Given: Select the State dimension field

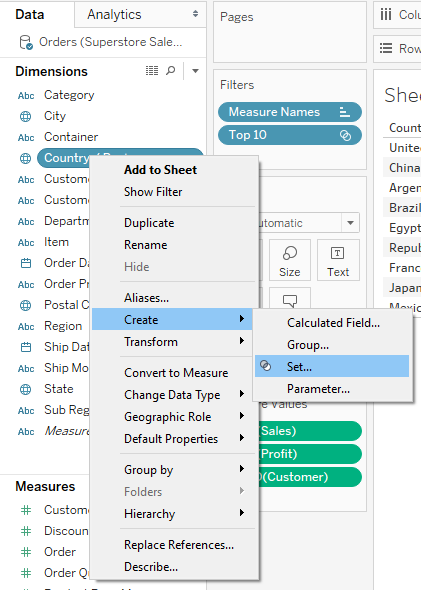Looking at the screenshot, I should click(59, 389).
